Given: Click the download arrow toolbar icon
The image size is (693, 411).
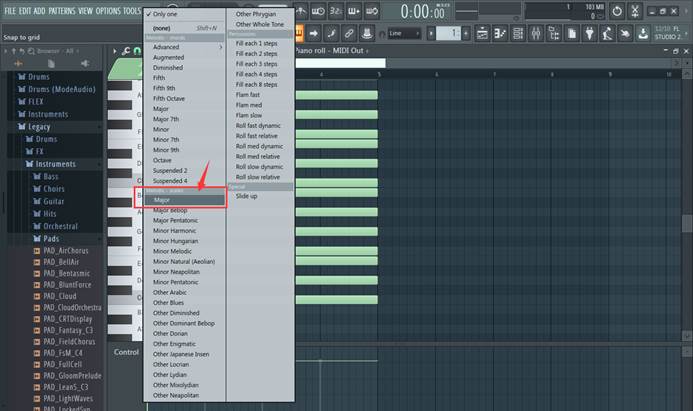Looking at the screenshot, I should pyautogui.click(x=643, y=33).
